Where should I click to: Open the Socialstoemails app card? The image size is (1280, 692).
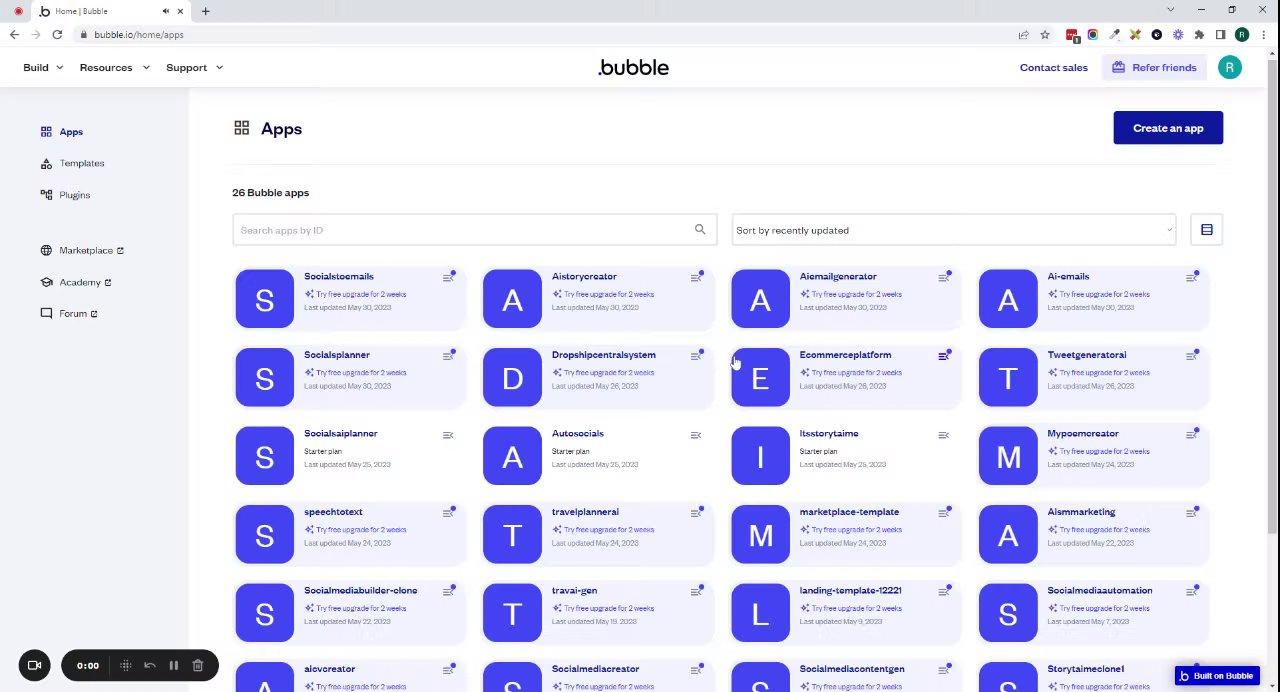click(350, 298)
